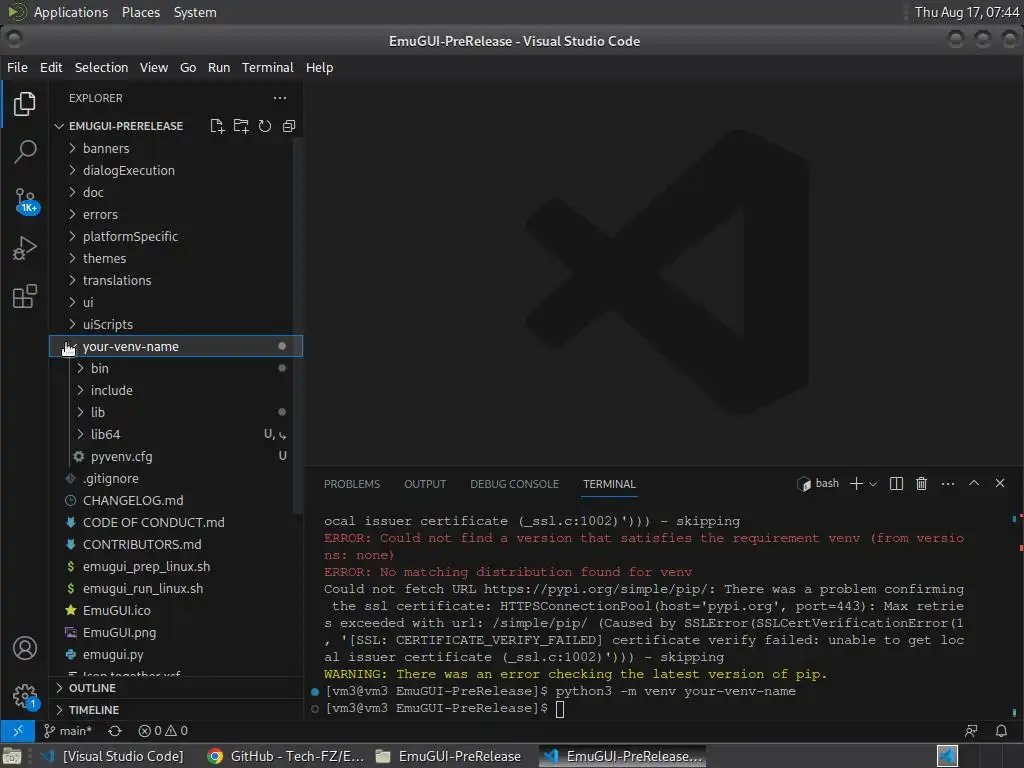
Task: Click the Explorer vertical scrollbar
Action: click(298, 327)
